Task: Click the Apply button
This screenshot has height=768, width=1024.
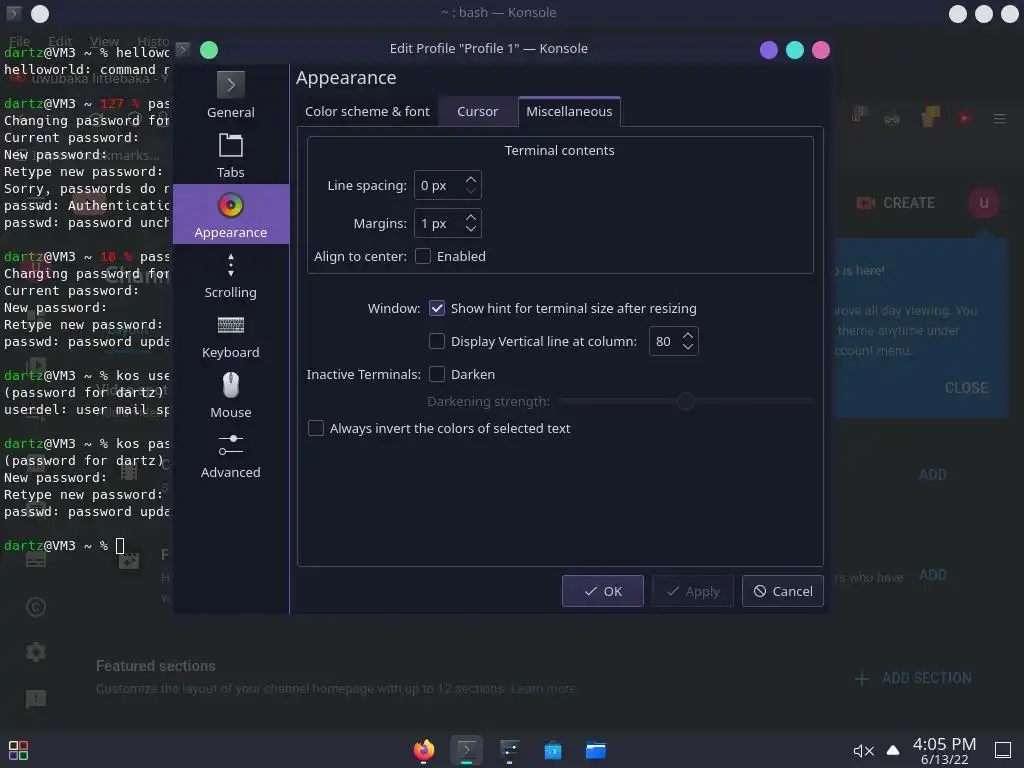Action: tap(693, 591)
